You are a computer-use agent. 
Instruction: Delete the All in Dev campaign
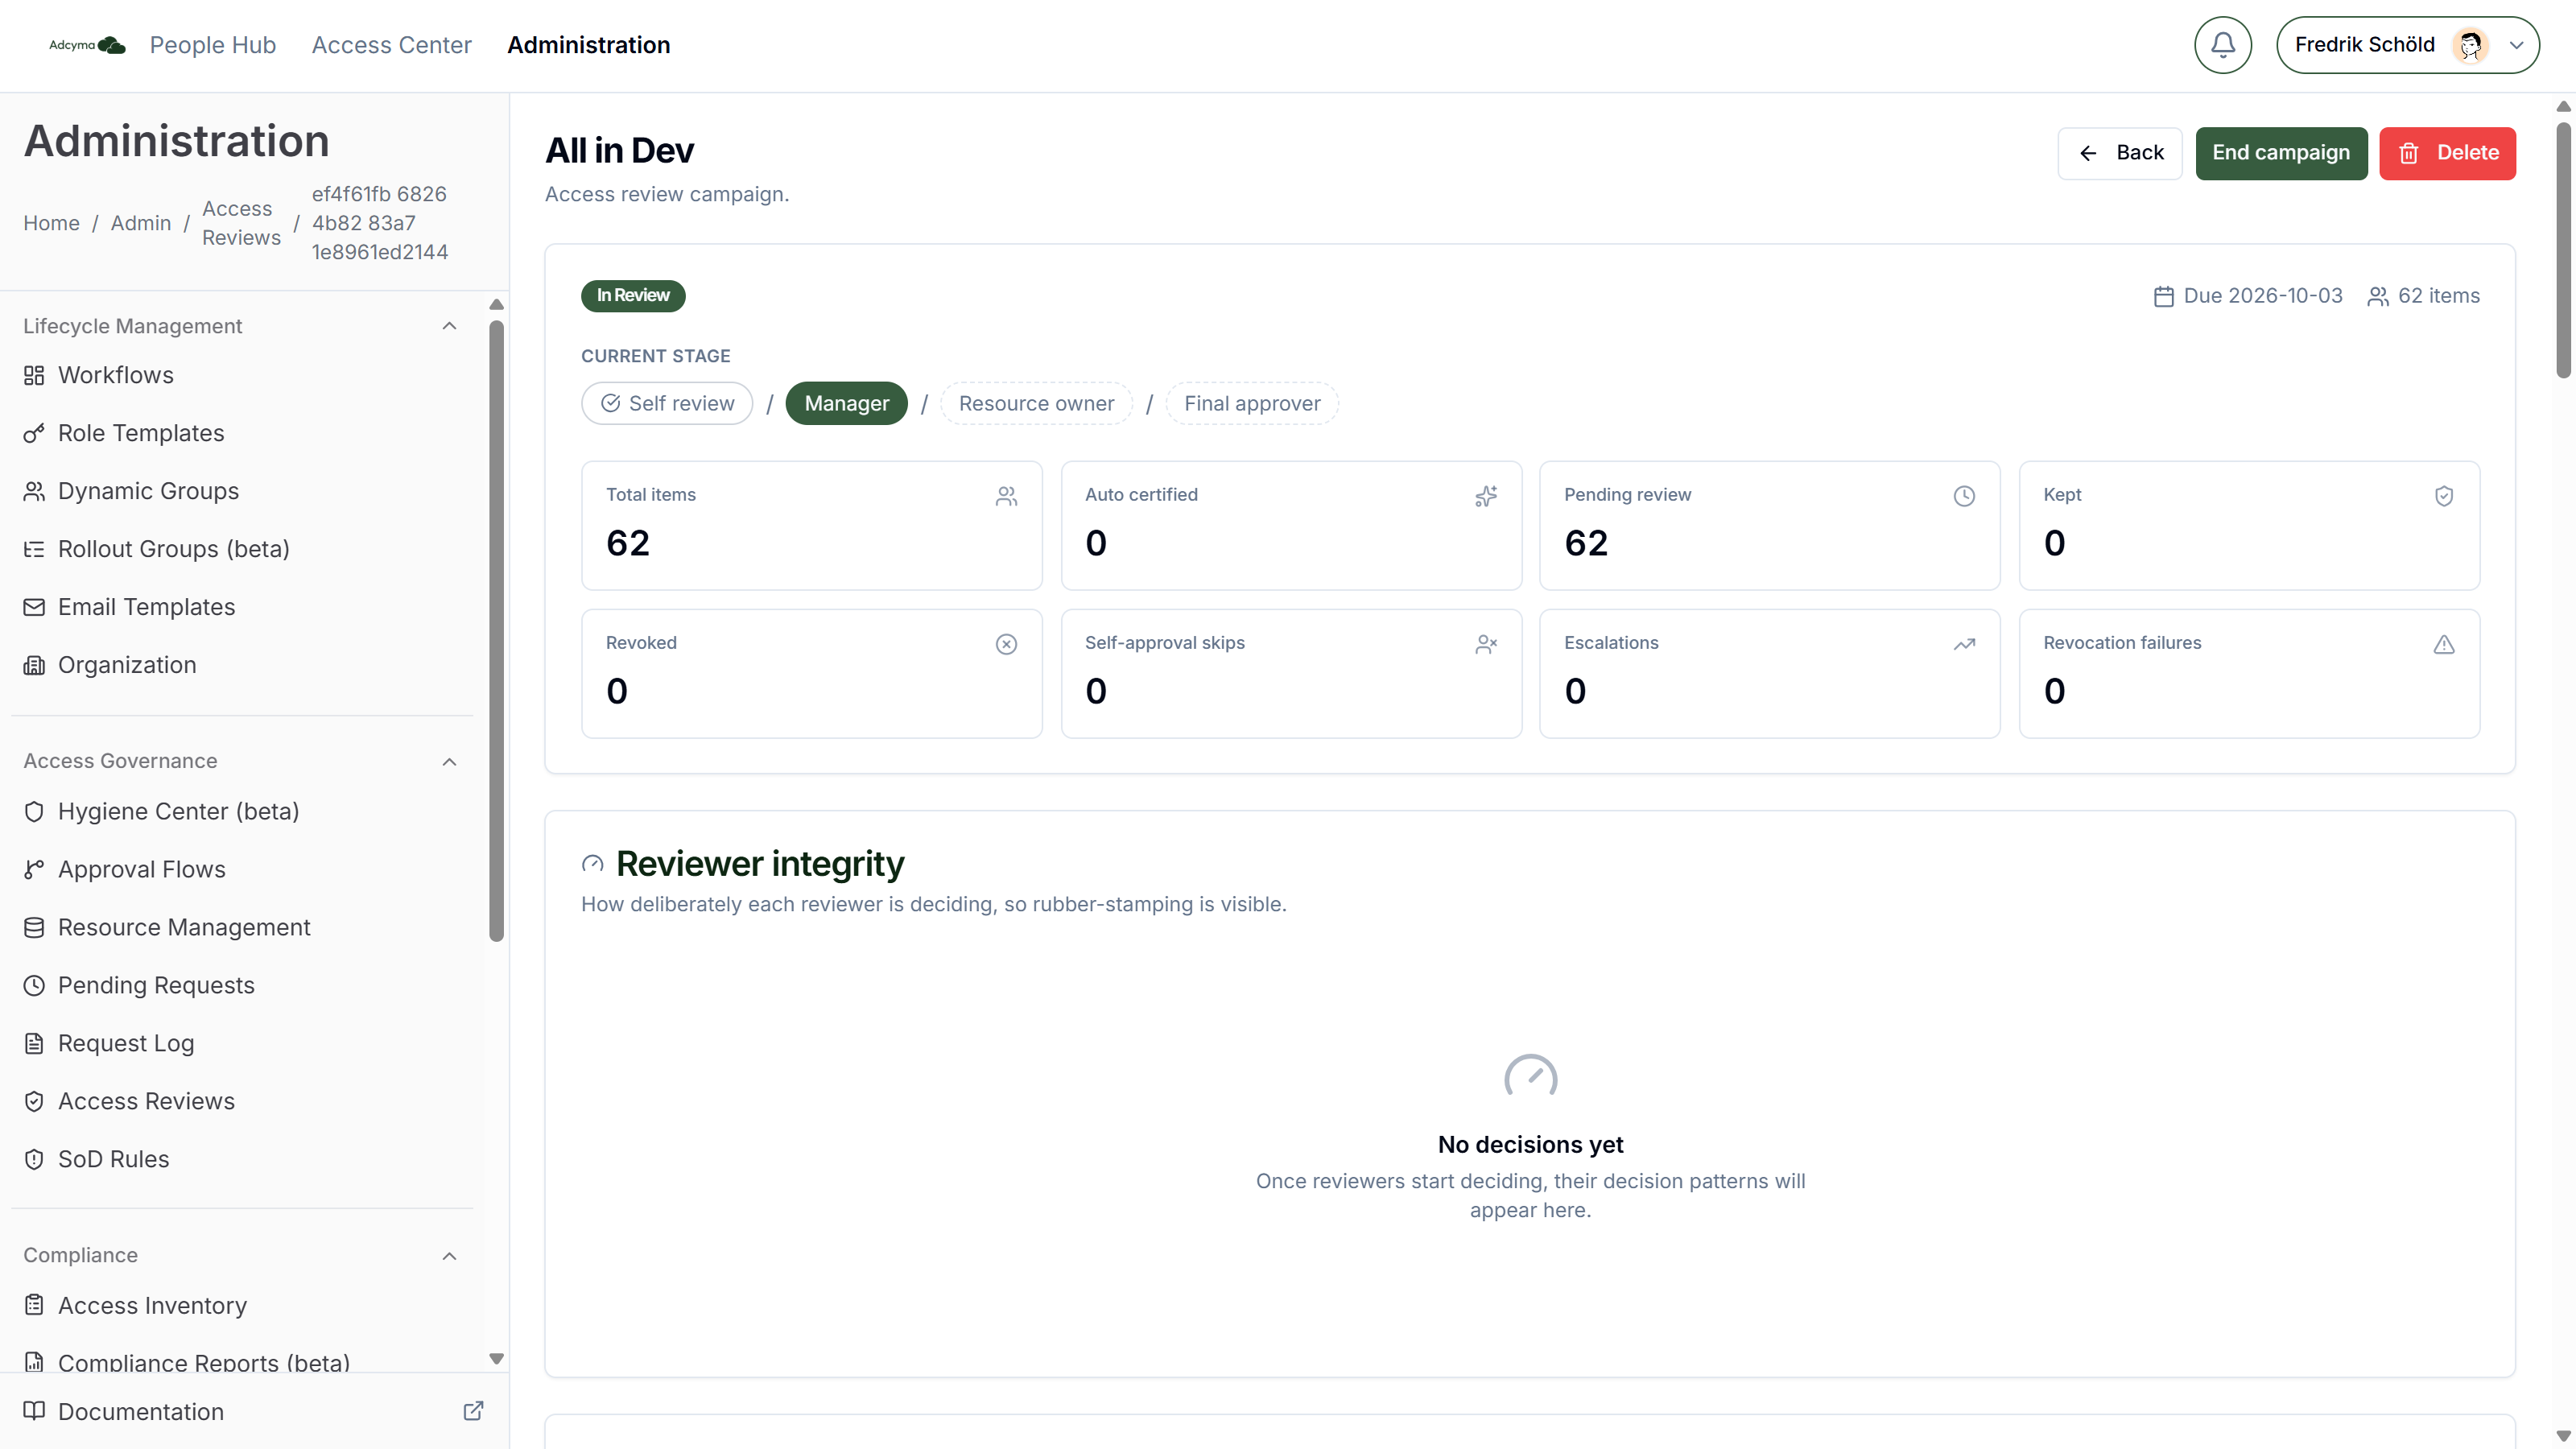coord(2446,153)
